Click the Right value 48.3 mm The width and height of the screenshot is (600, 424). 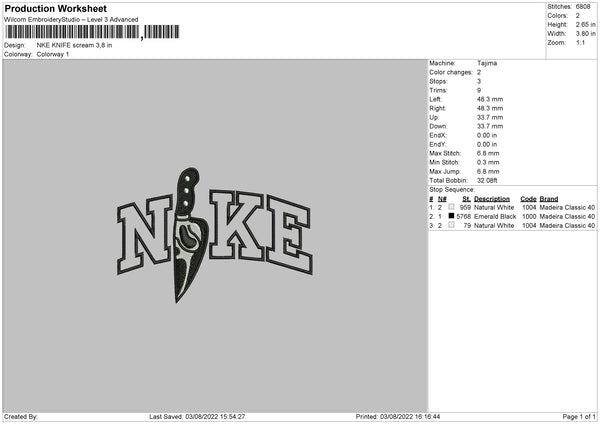click(x=490, y=108)
